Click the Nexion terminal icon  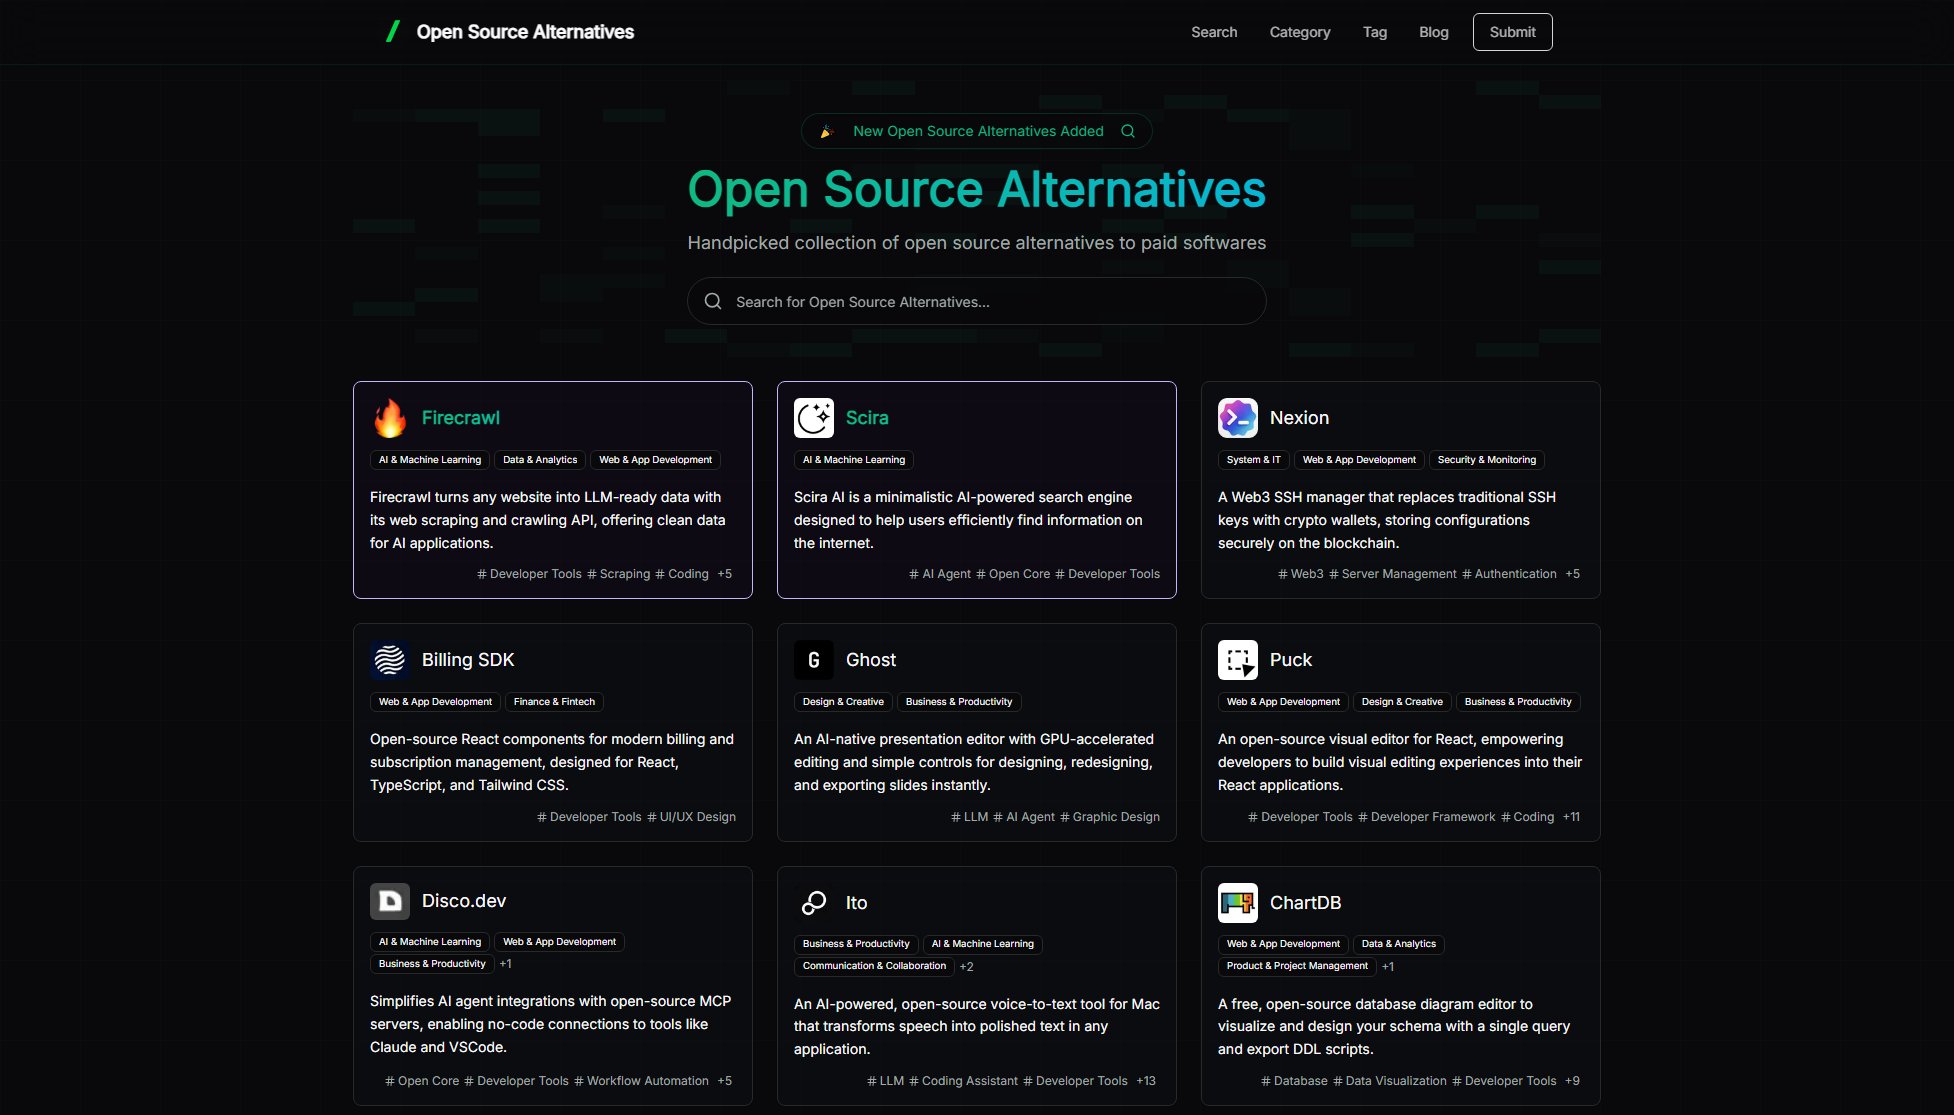click(x=1238, y=418)
